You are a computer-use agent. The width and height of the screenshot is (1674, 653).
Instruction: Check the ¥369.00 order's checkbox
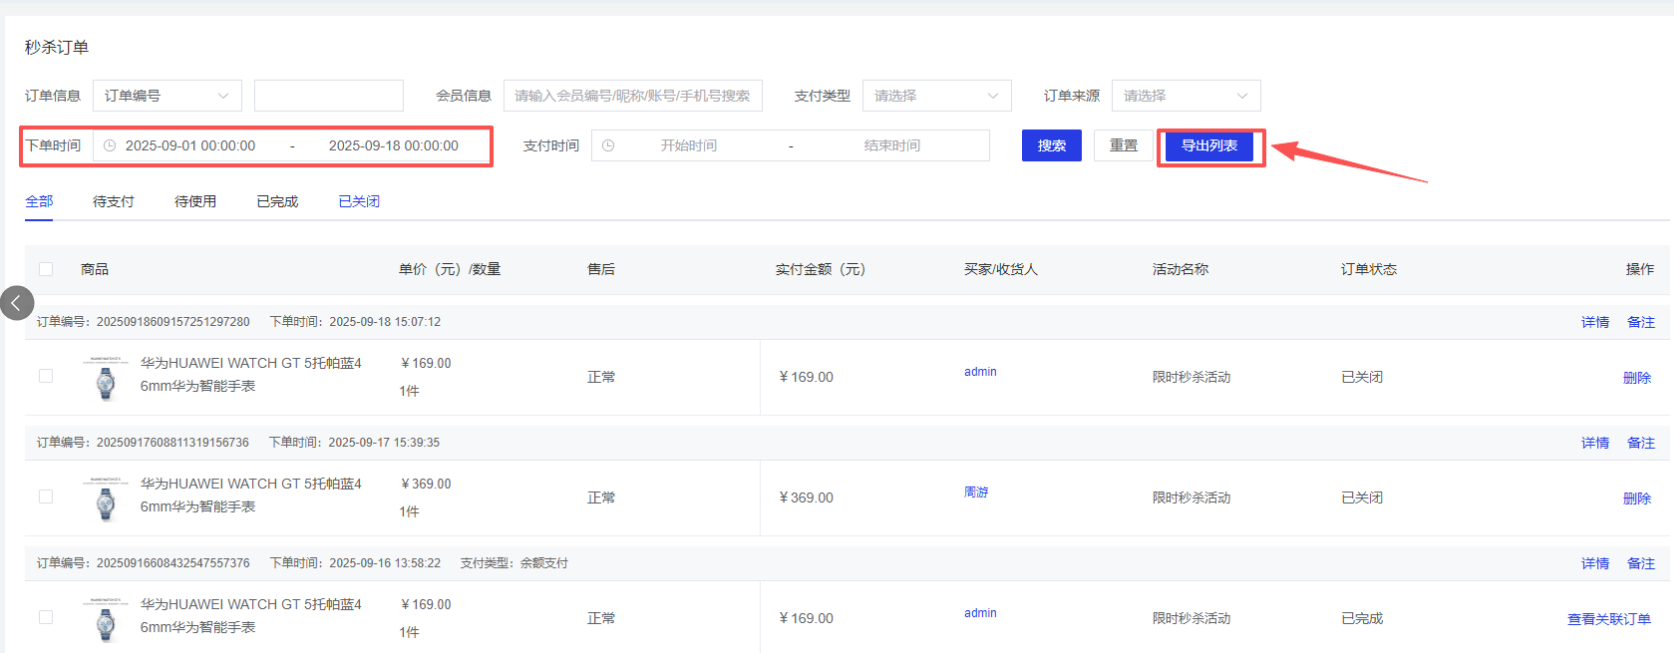tap(46, 497)
